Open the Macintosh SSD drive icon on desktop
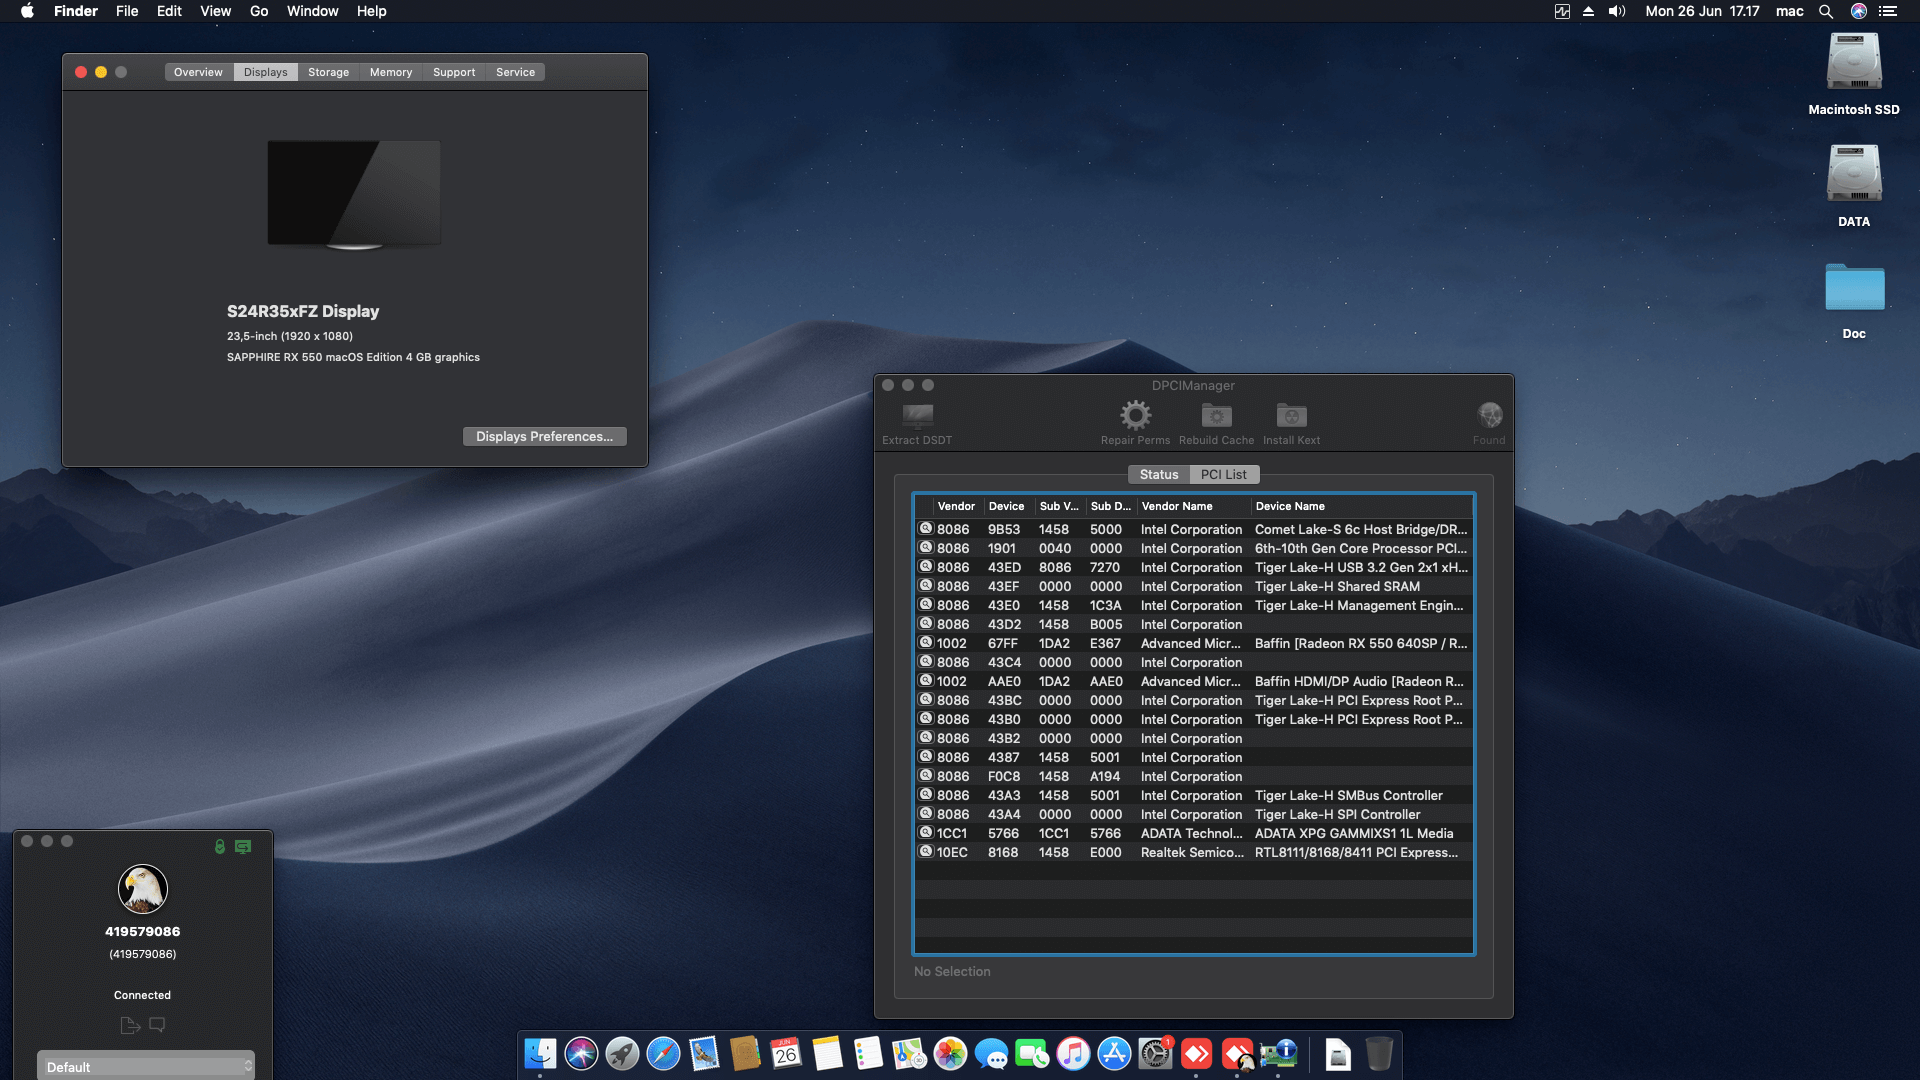 tap(1854, 62)
